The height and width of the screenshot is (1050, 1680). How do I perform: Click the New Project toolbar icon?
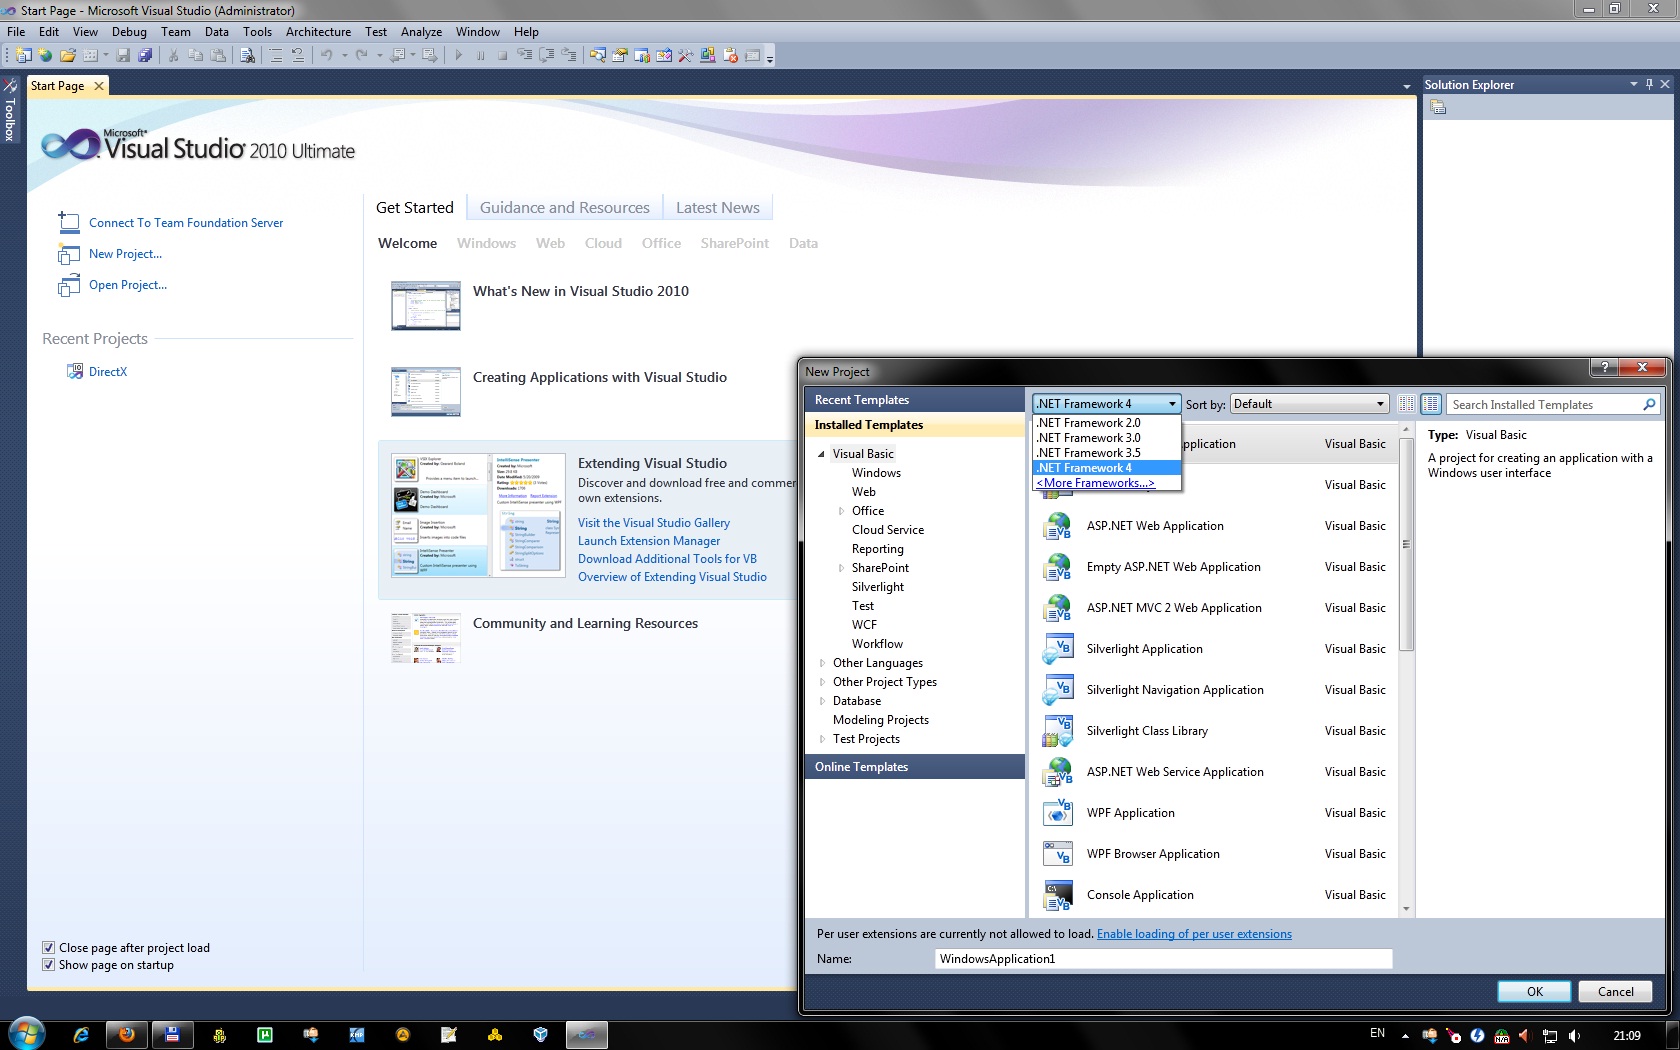(x=23, y=55)
